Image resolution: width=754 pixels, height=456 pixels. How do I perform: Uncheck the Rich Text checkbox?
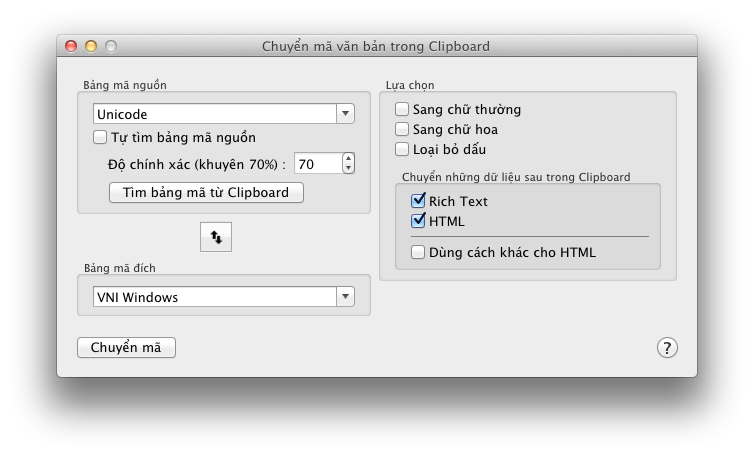[x=418, y=201]
